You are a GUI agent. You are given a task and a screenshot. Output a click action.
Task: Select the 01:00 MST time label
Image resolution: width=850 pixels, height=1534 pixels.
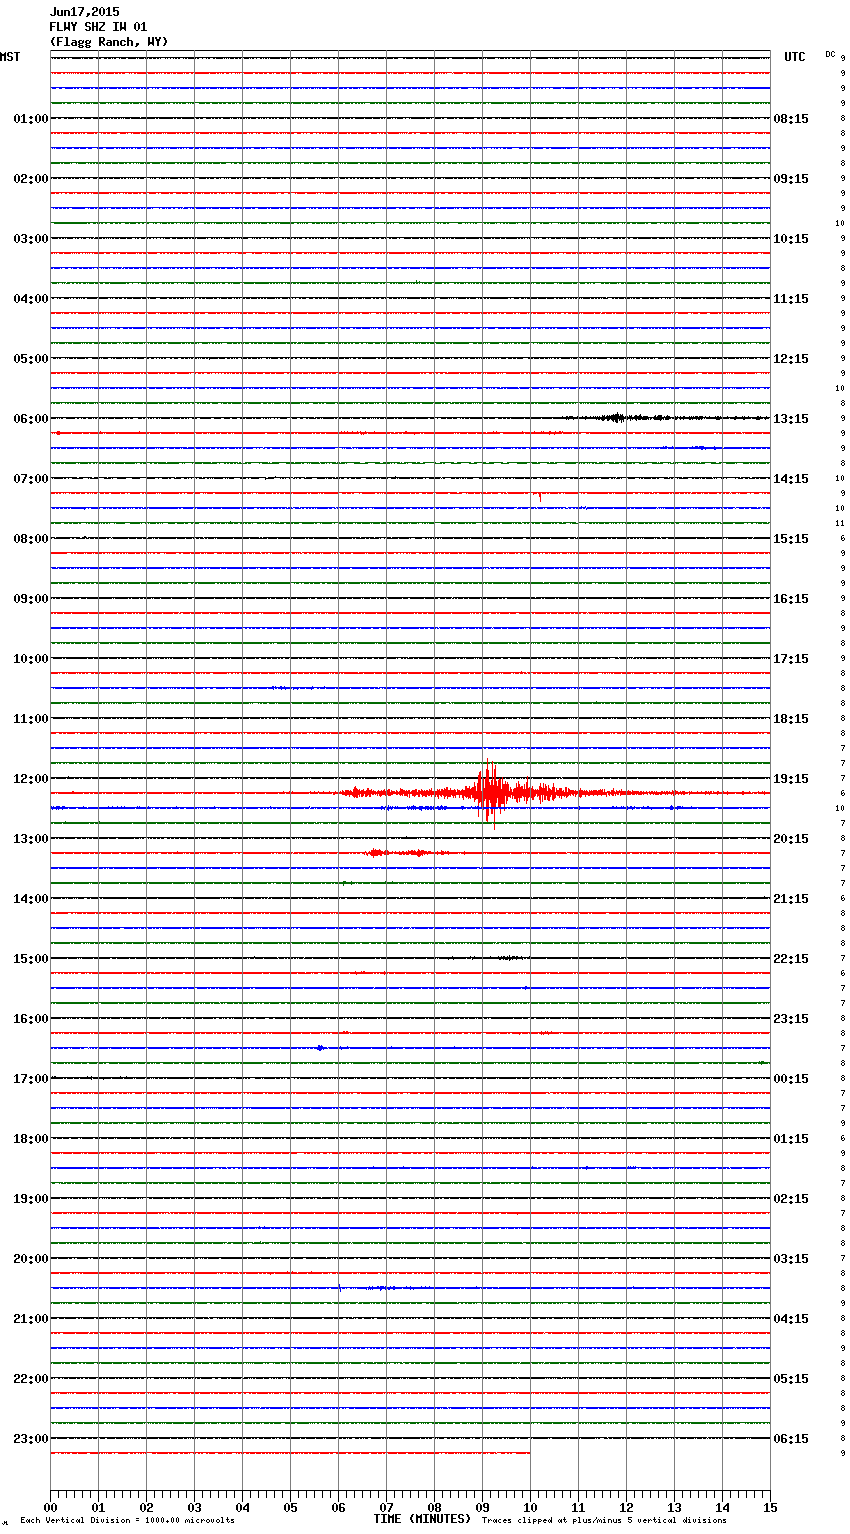click(x=31, y=119)
